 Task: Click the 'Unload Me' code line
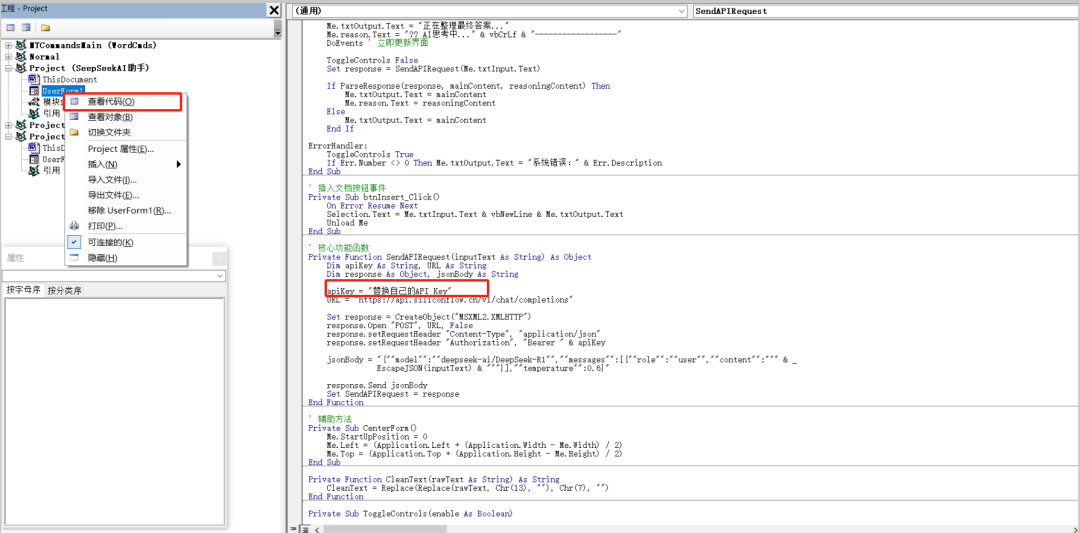[346, 222]
